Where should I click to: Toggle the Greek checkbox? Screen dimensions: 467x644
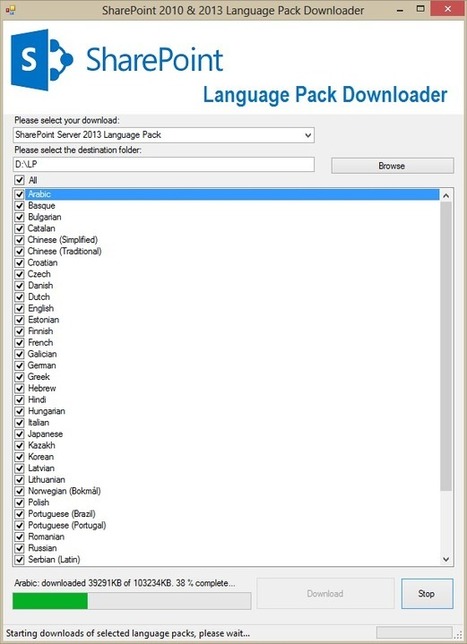[19, 377]
